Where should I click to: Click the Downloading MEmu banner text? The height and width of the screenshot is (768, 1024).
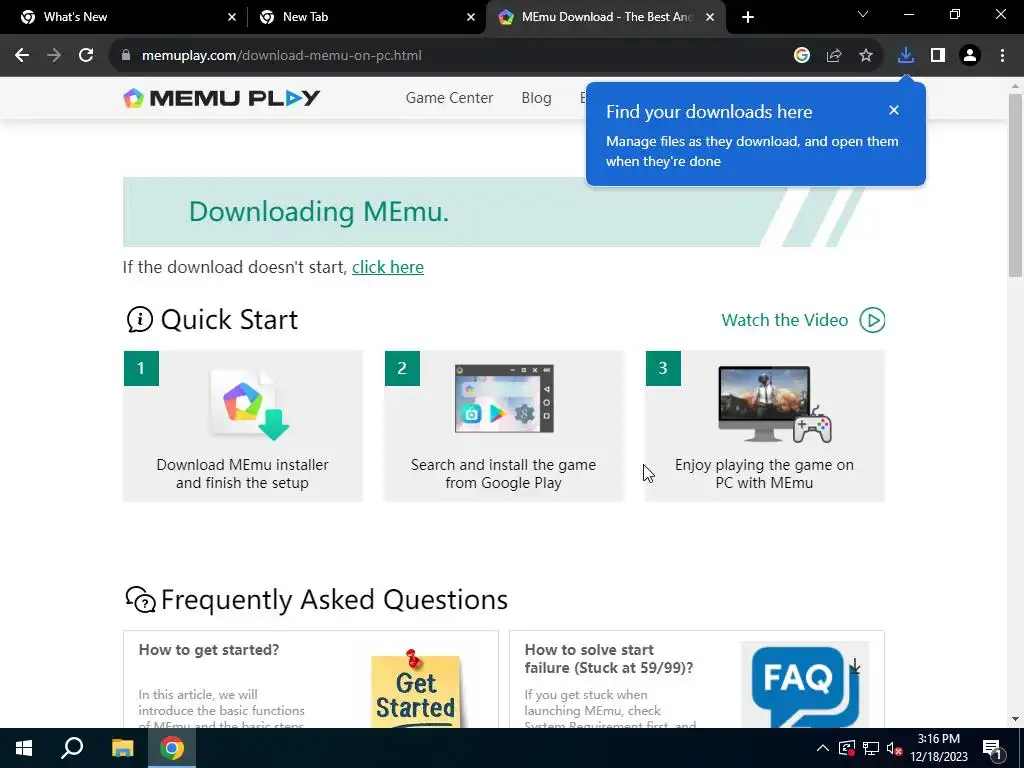tap(319, 212)
